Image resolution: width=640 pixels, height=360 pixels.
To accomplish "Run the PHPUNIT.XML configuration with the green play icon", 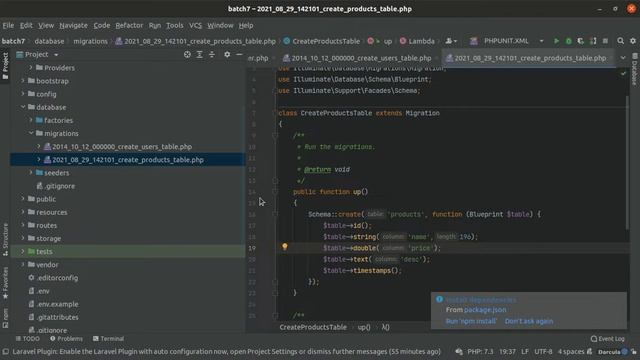I will point(556,41).
